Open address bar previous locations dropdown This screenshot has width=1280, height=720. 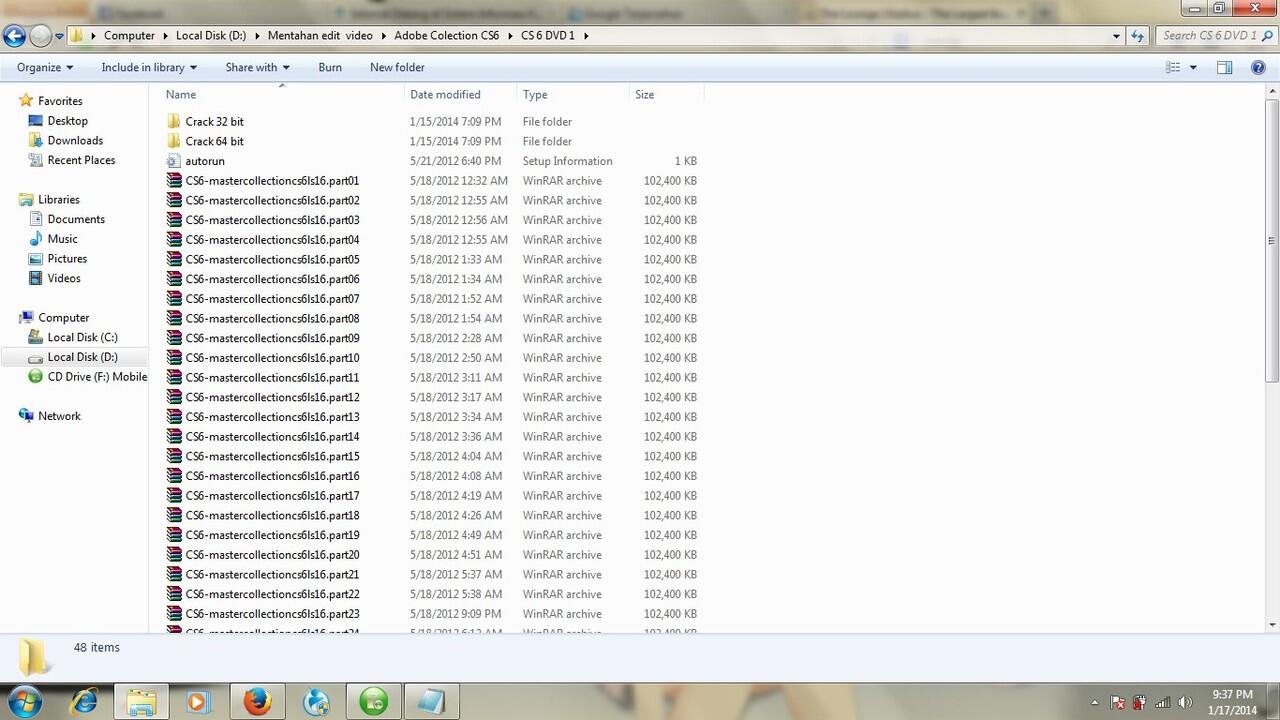(x=1116, y=35)
